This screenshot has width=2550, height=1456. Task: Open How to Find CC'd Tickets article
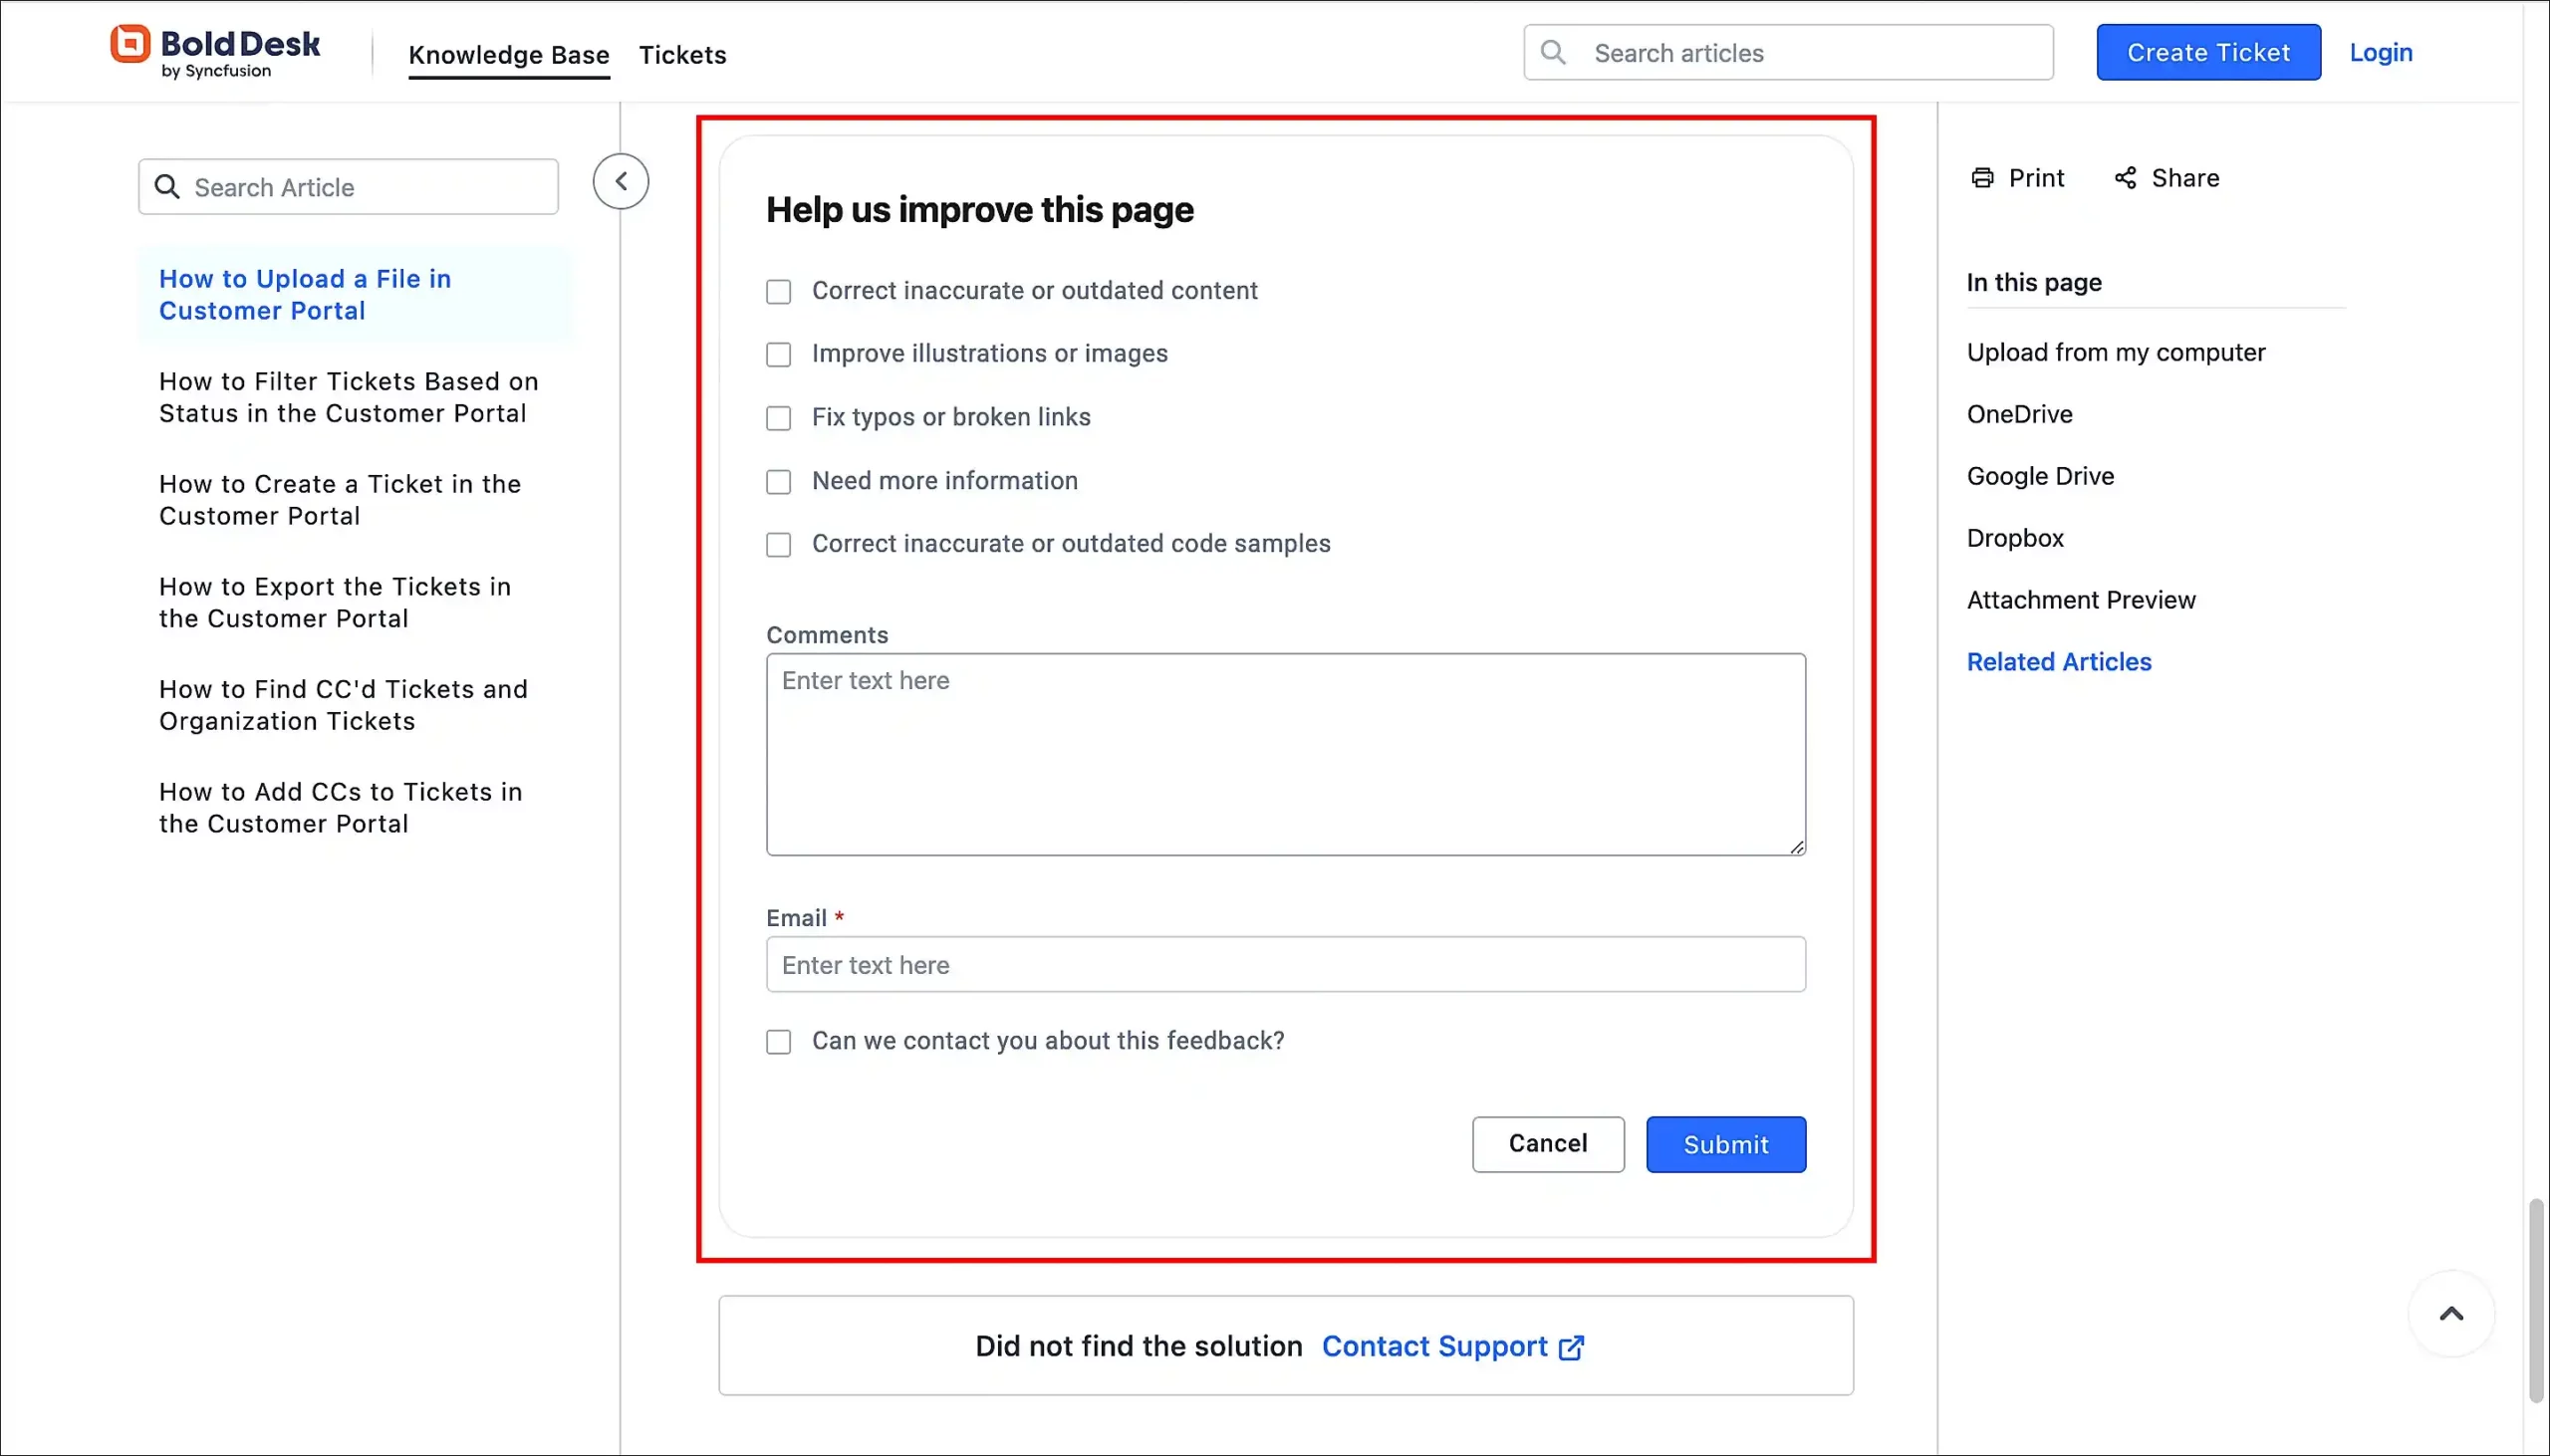[x=343, y=705]
